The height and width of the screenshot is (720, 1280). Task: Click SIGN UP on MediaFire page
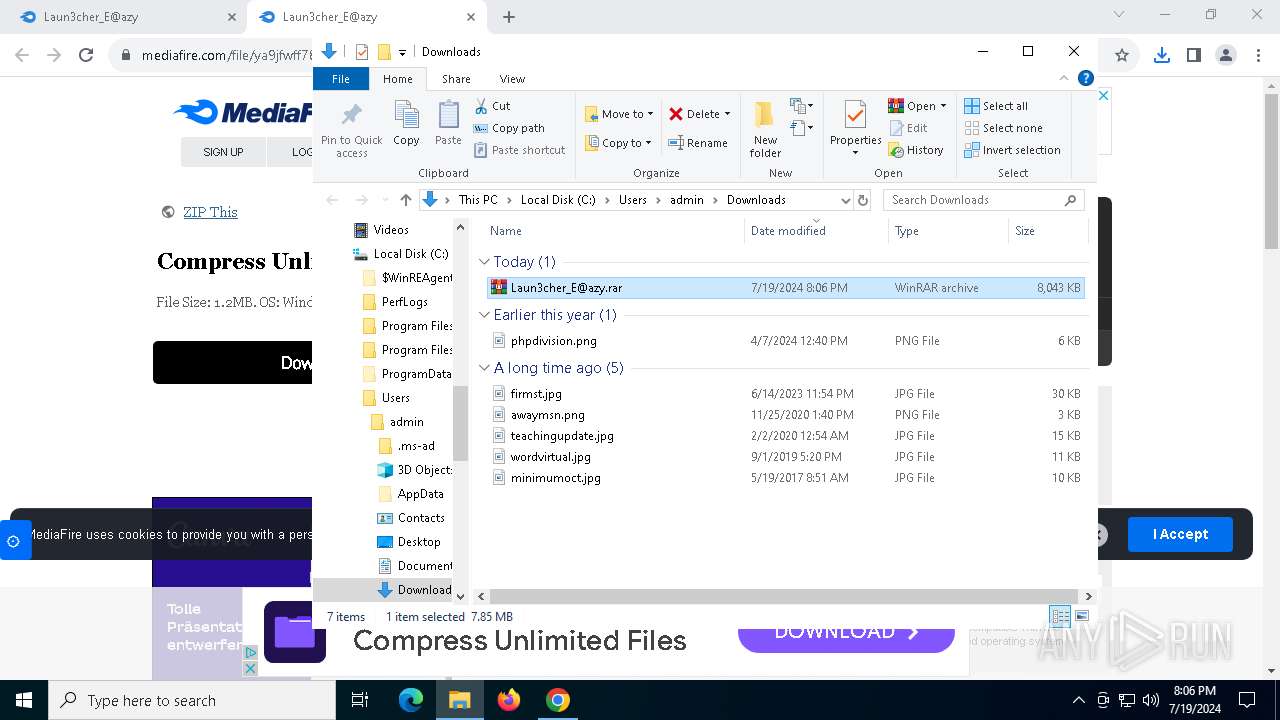click(223, 152)
